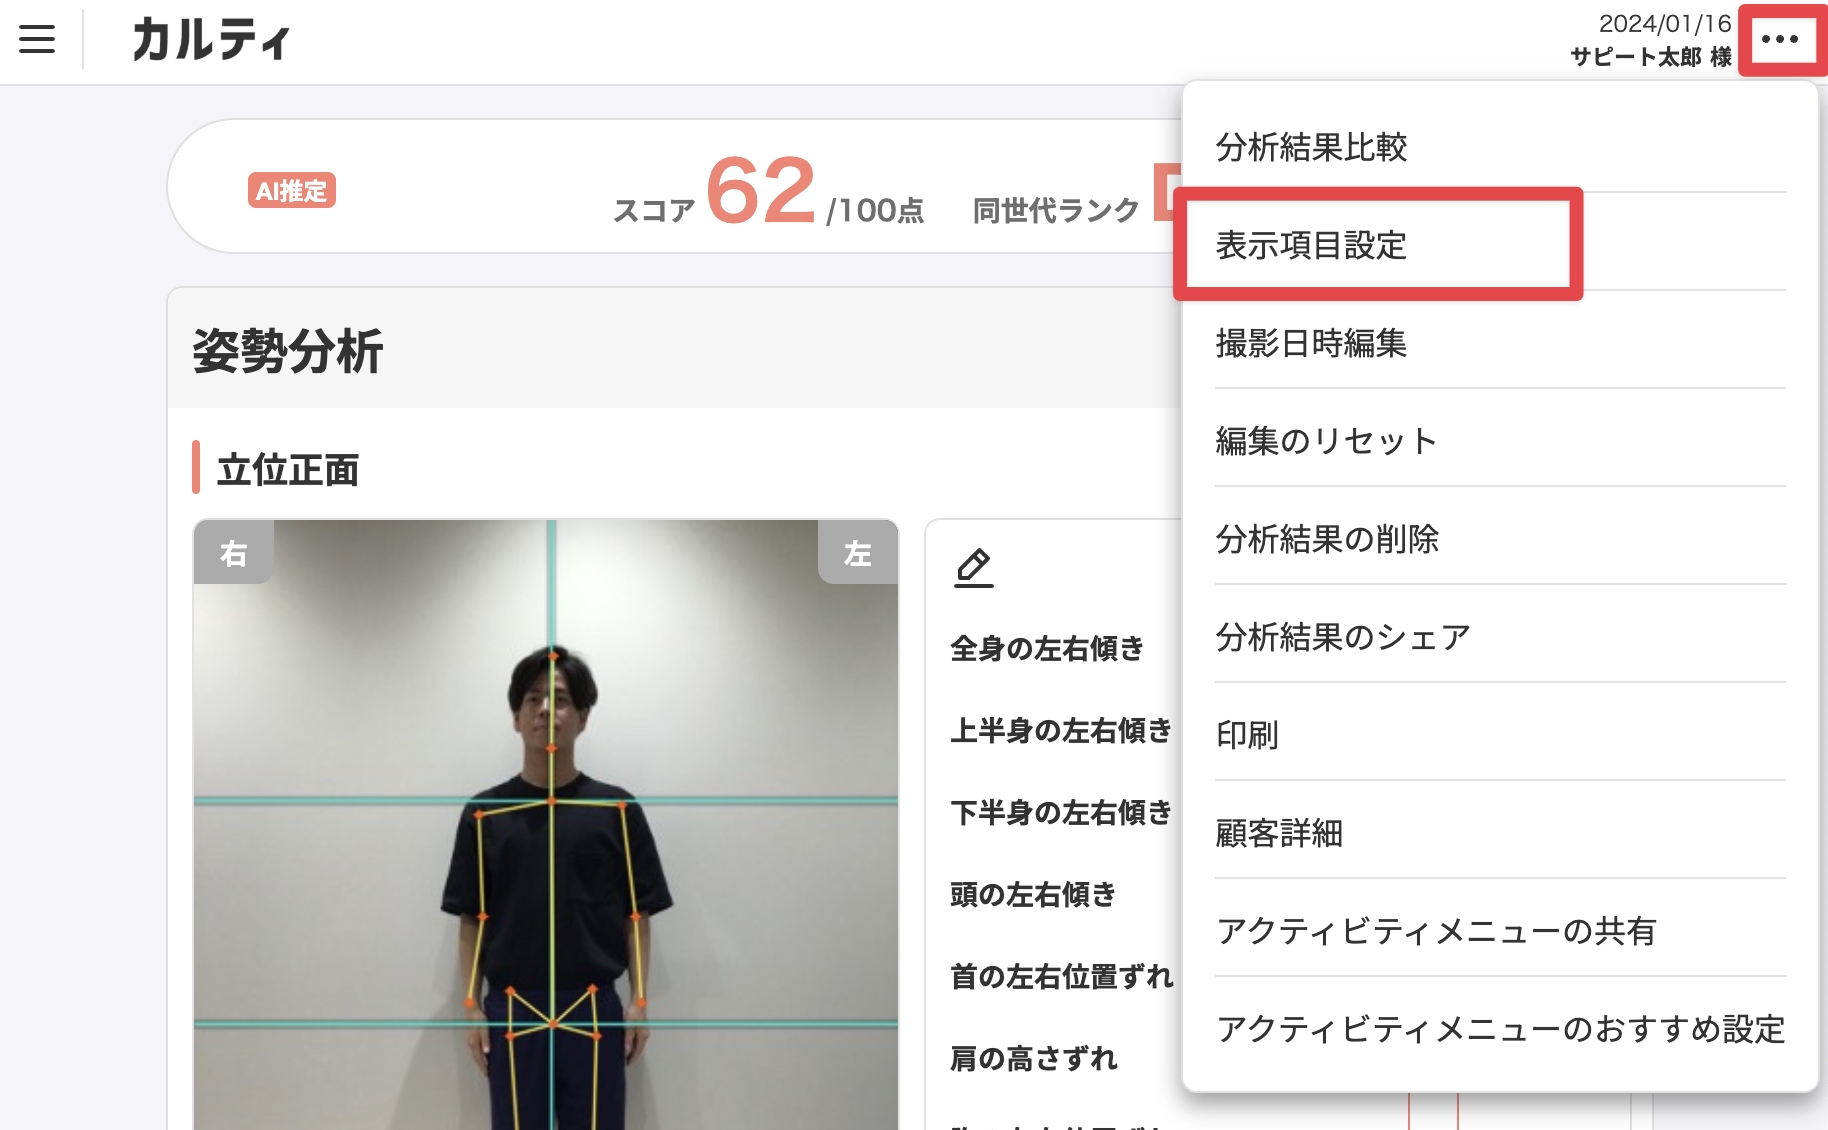The height and width of the screenshot is (1130, 1828).
Task: Click 全身の左右傾き measurement row
Action: [1047, 649]
